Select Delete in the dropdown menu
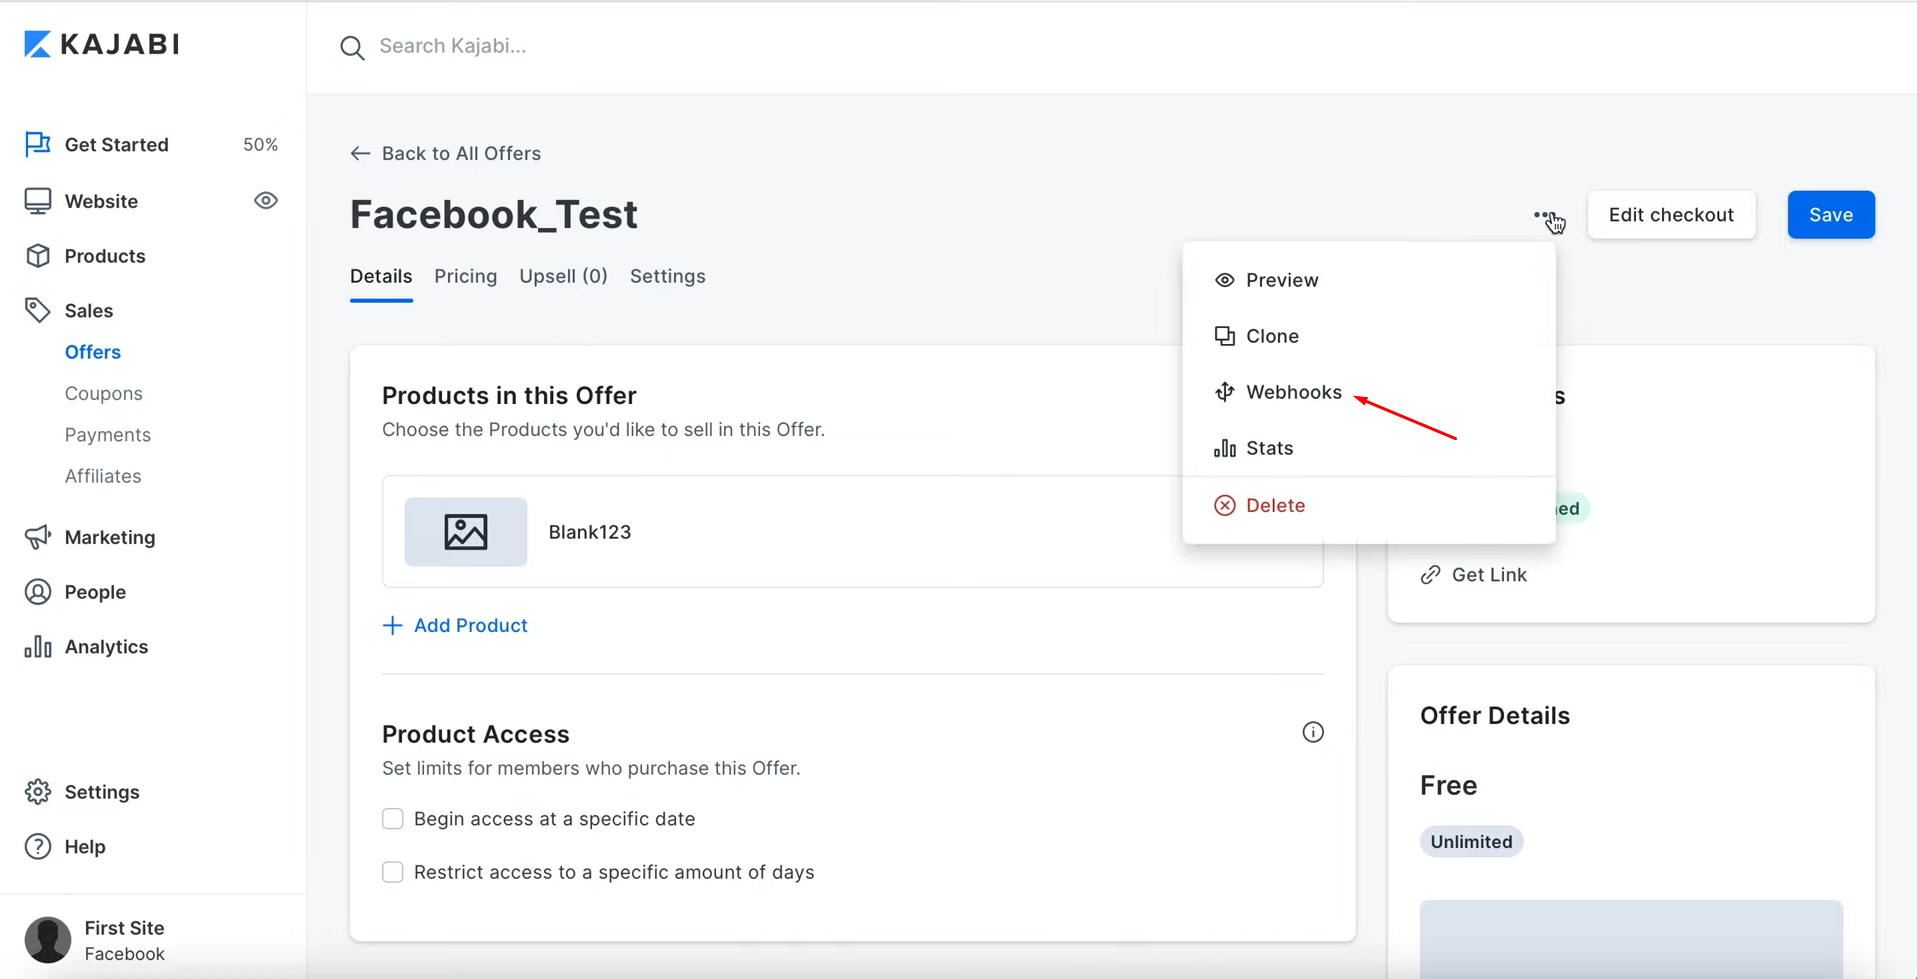 pyautogui.click(x=1369, y=505)
